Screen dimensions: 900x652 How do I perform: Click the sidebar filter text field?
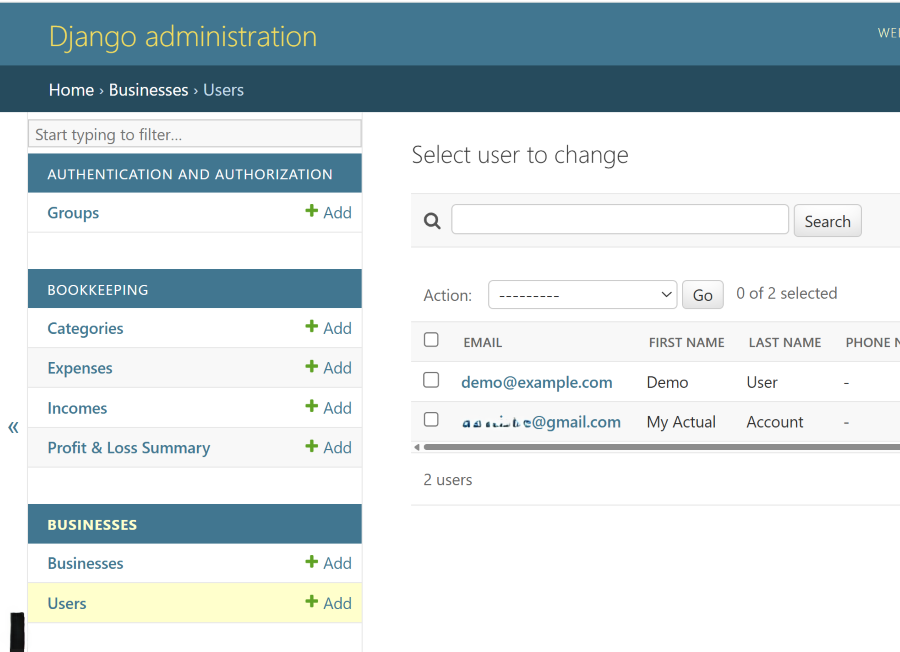coord(195,134)
